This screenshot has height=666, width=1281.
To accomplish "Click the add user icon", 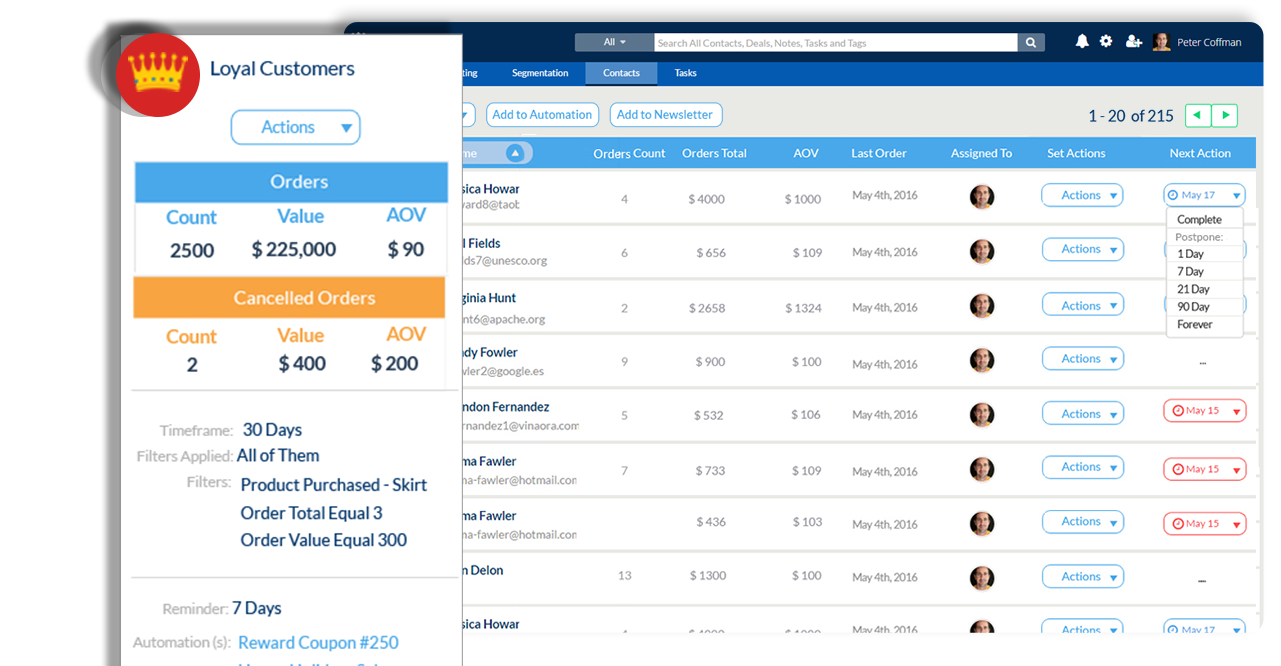I will tap(1133, 42).
